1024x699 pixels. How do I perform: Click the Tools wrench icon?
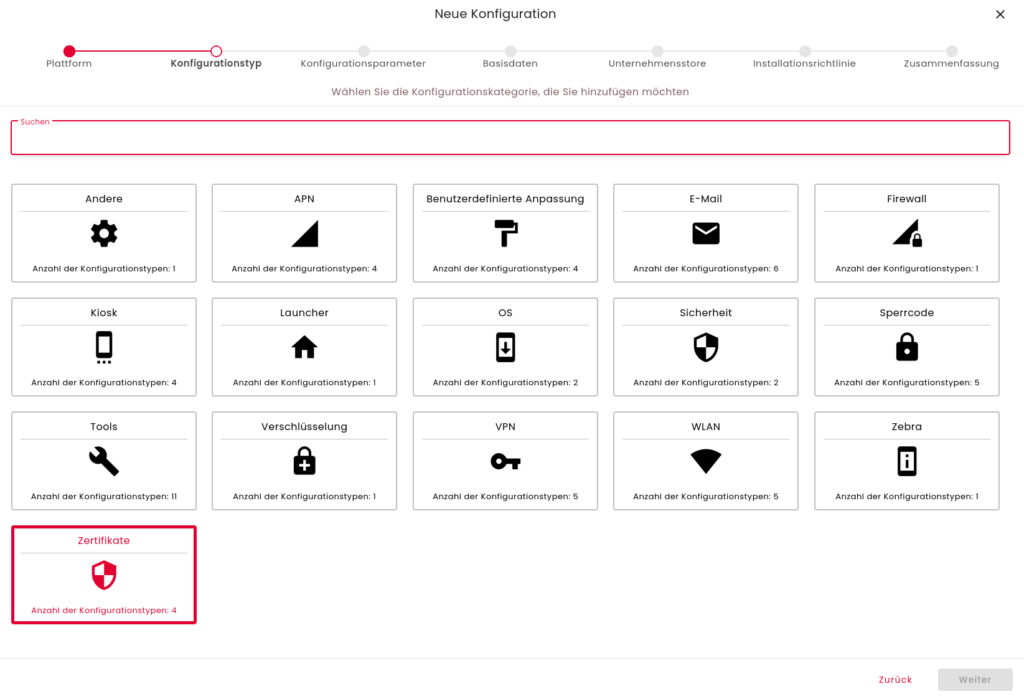tap(103, 461)
